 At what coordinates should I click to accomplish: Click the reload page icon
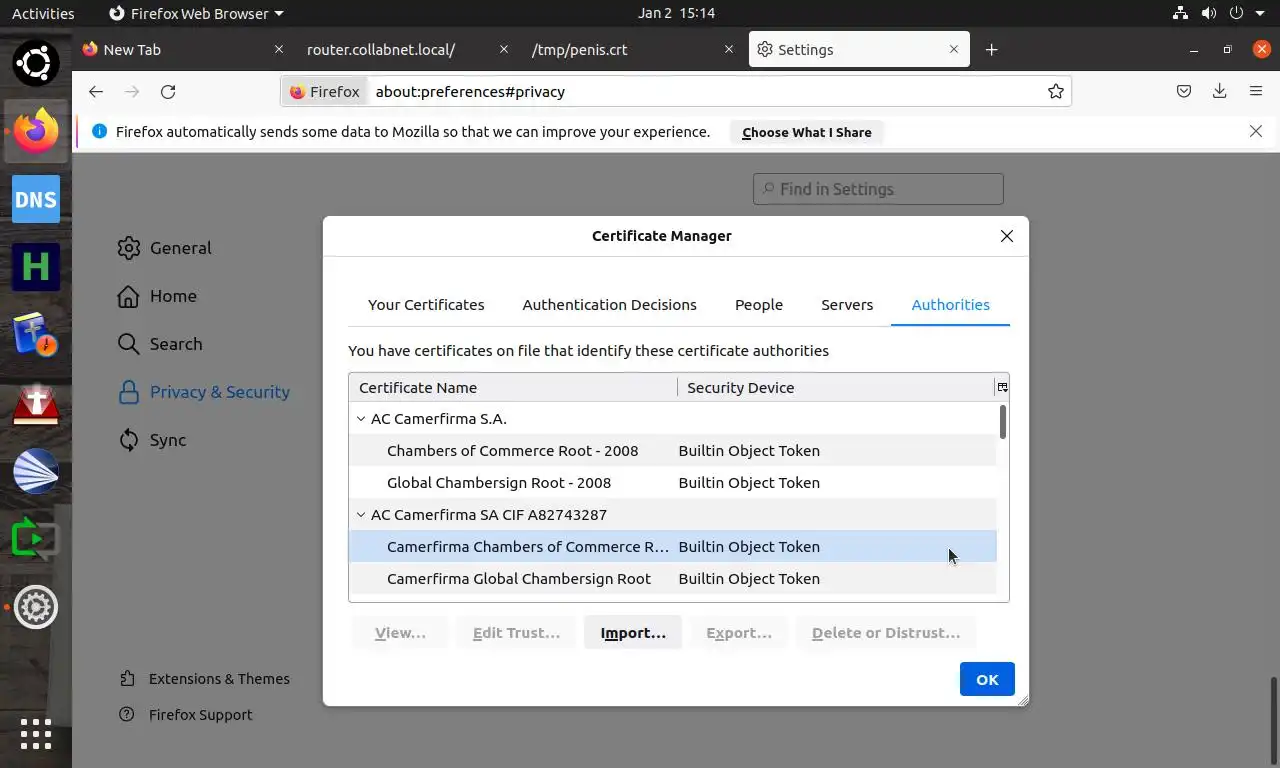(168, 92)
